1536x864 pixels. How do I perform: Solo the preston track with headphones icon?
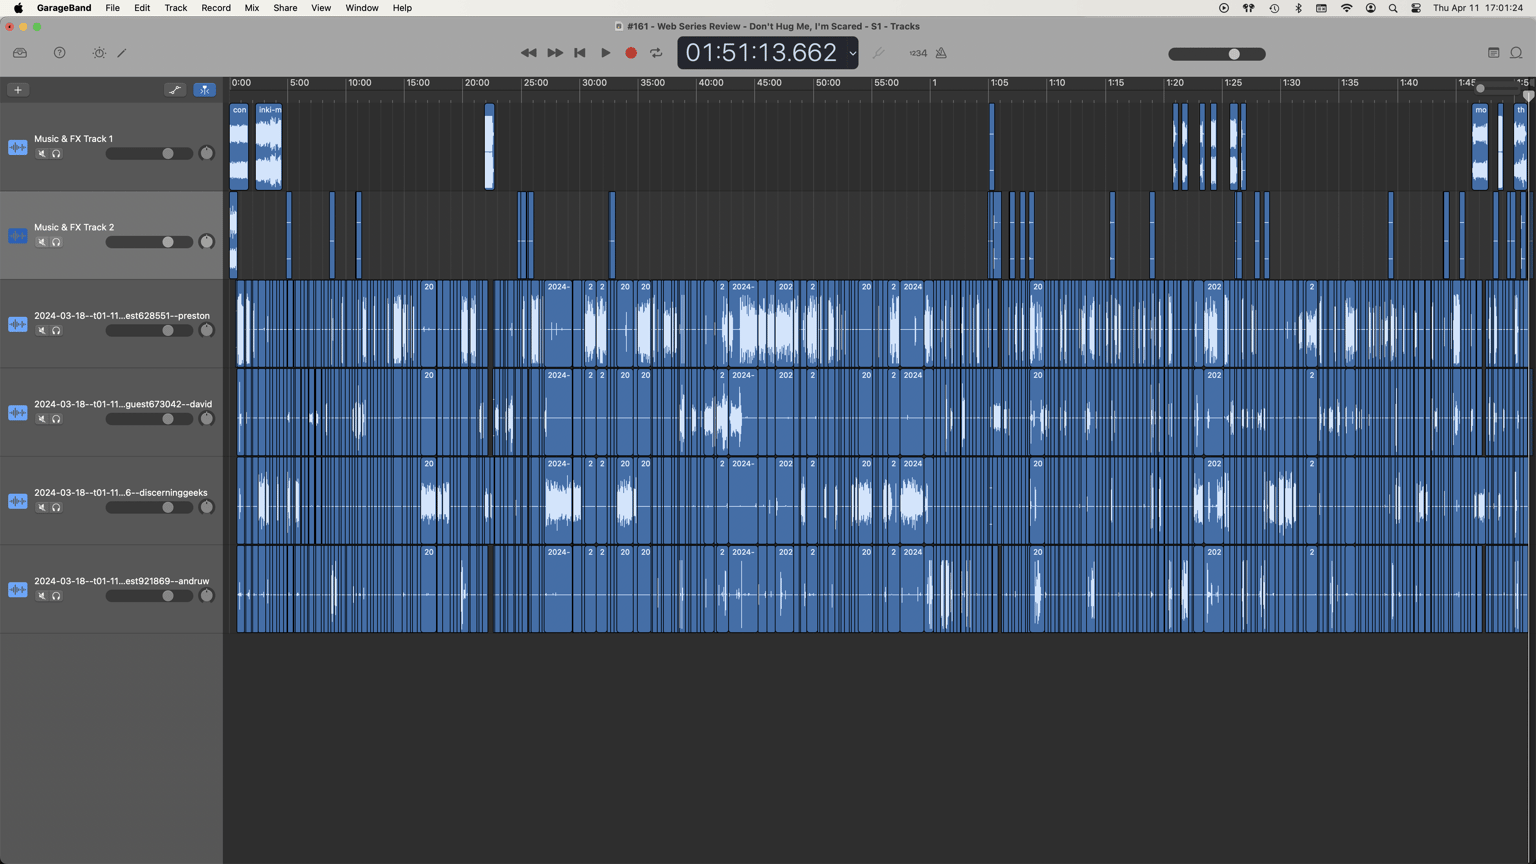(x=57, y=331)
